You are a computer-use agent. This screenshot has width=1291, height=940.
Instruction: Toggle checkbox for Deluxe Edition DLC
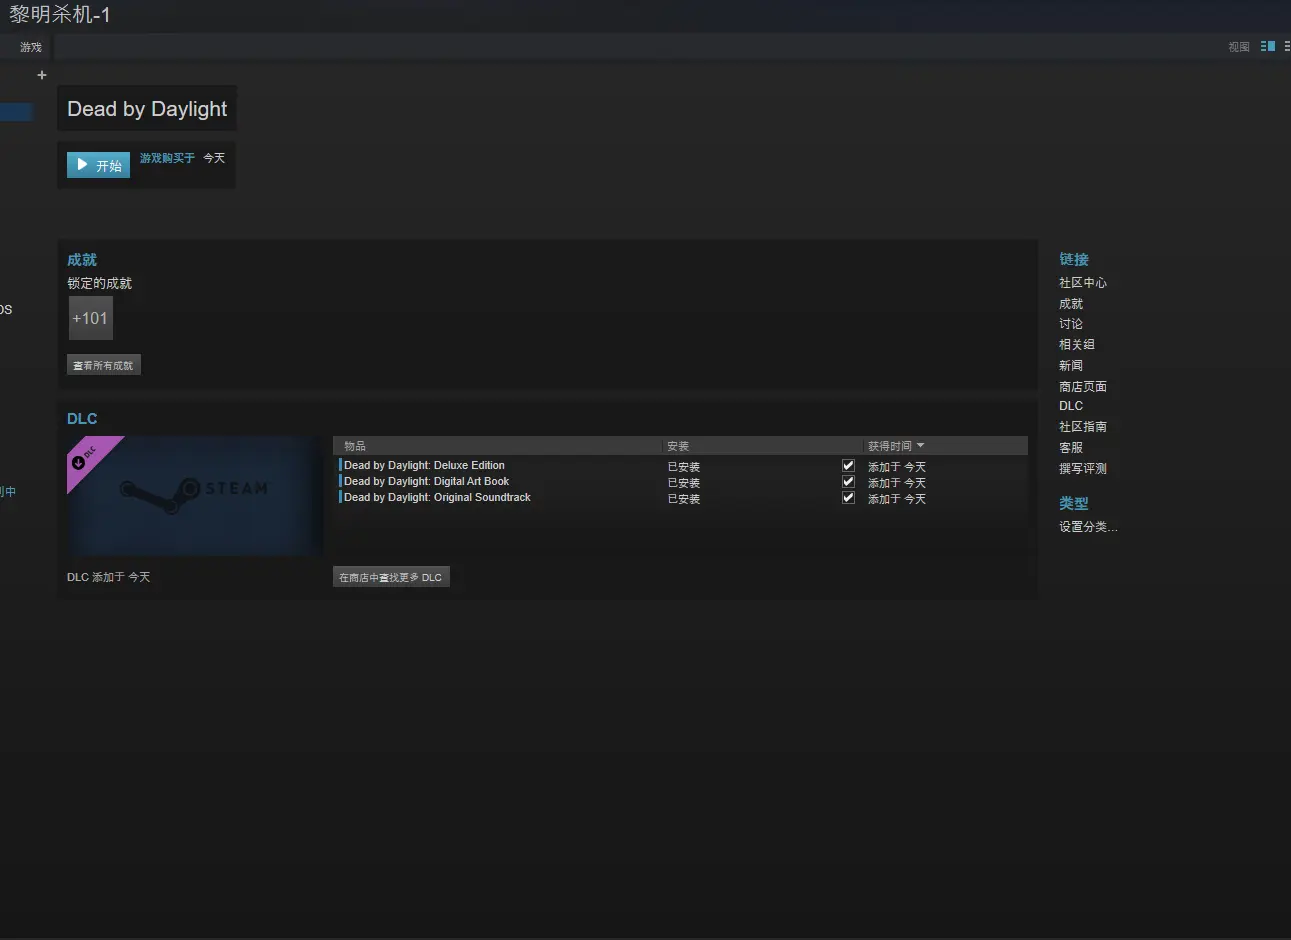(848, 466)
